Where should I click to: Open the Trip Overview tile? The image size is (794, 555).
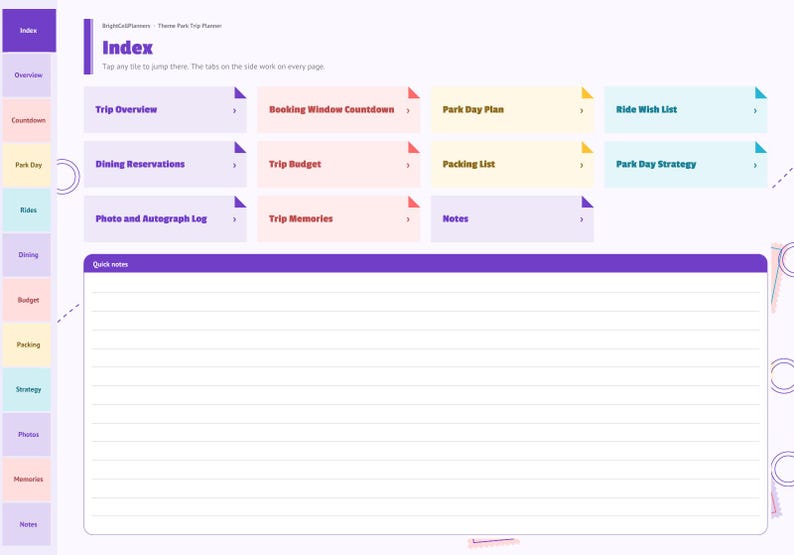tap(165, 109)
